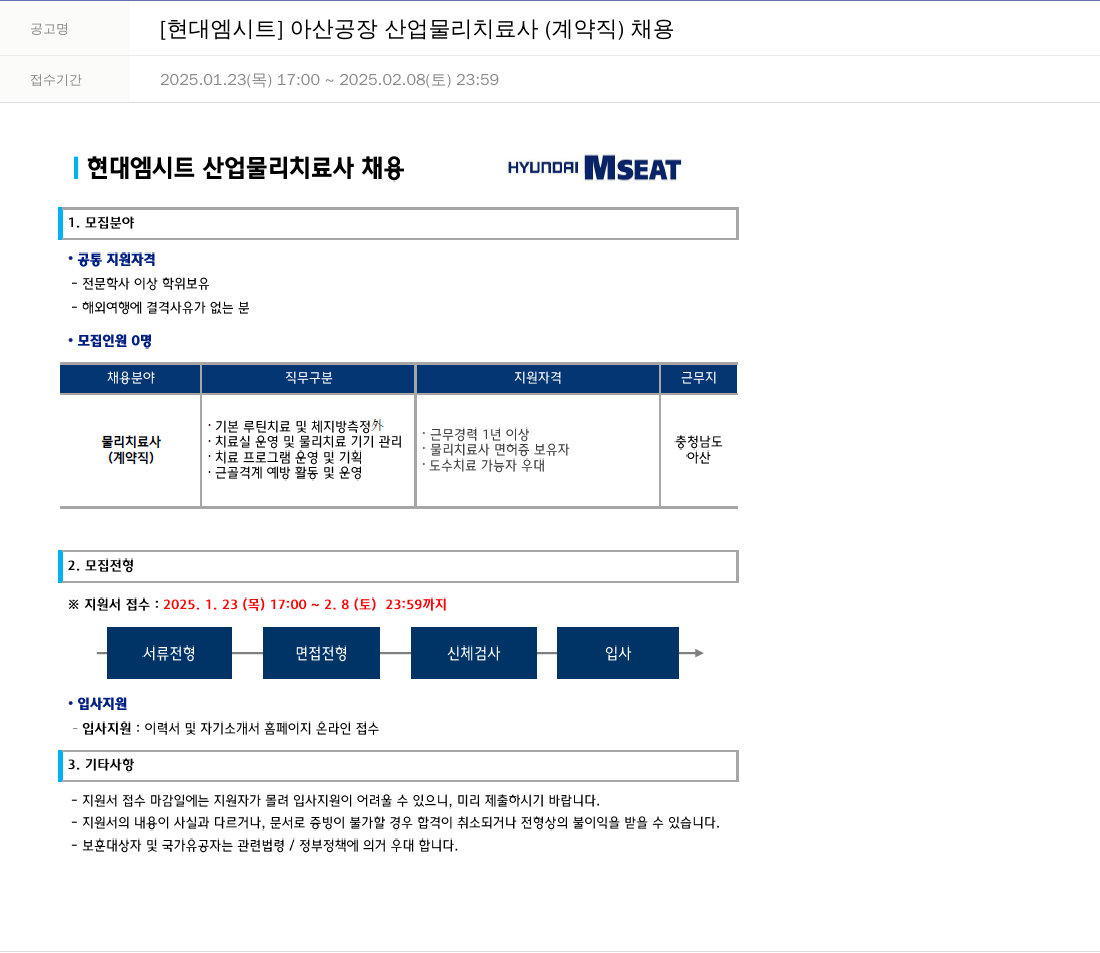This screenshot has width=1100, height=953.
Task: Click the 물리치료사 (계약직) table cell
Action: 131,449
